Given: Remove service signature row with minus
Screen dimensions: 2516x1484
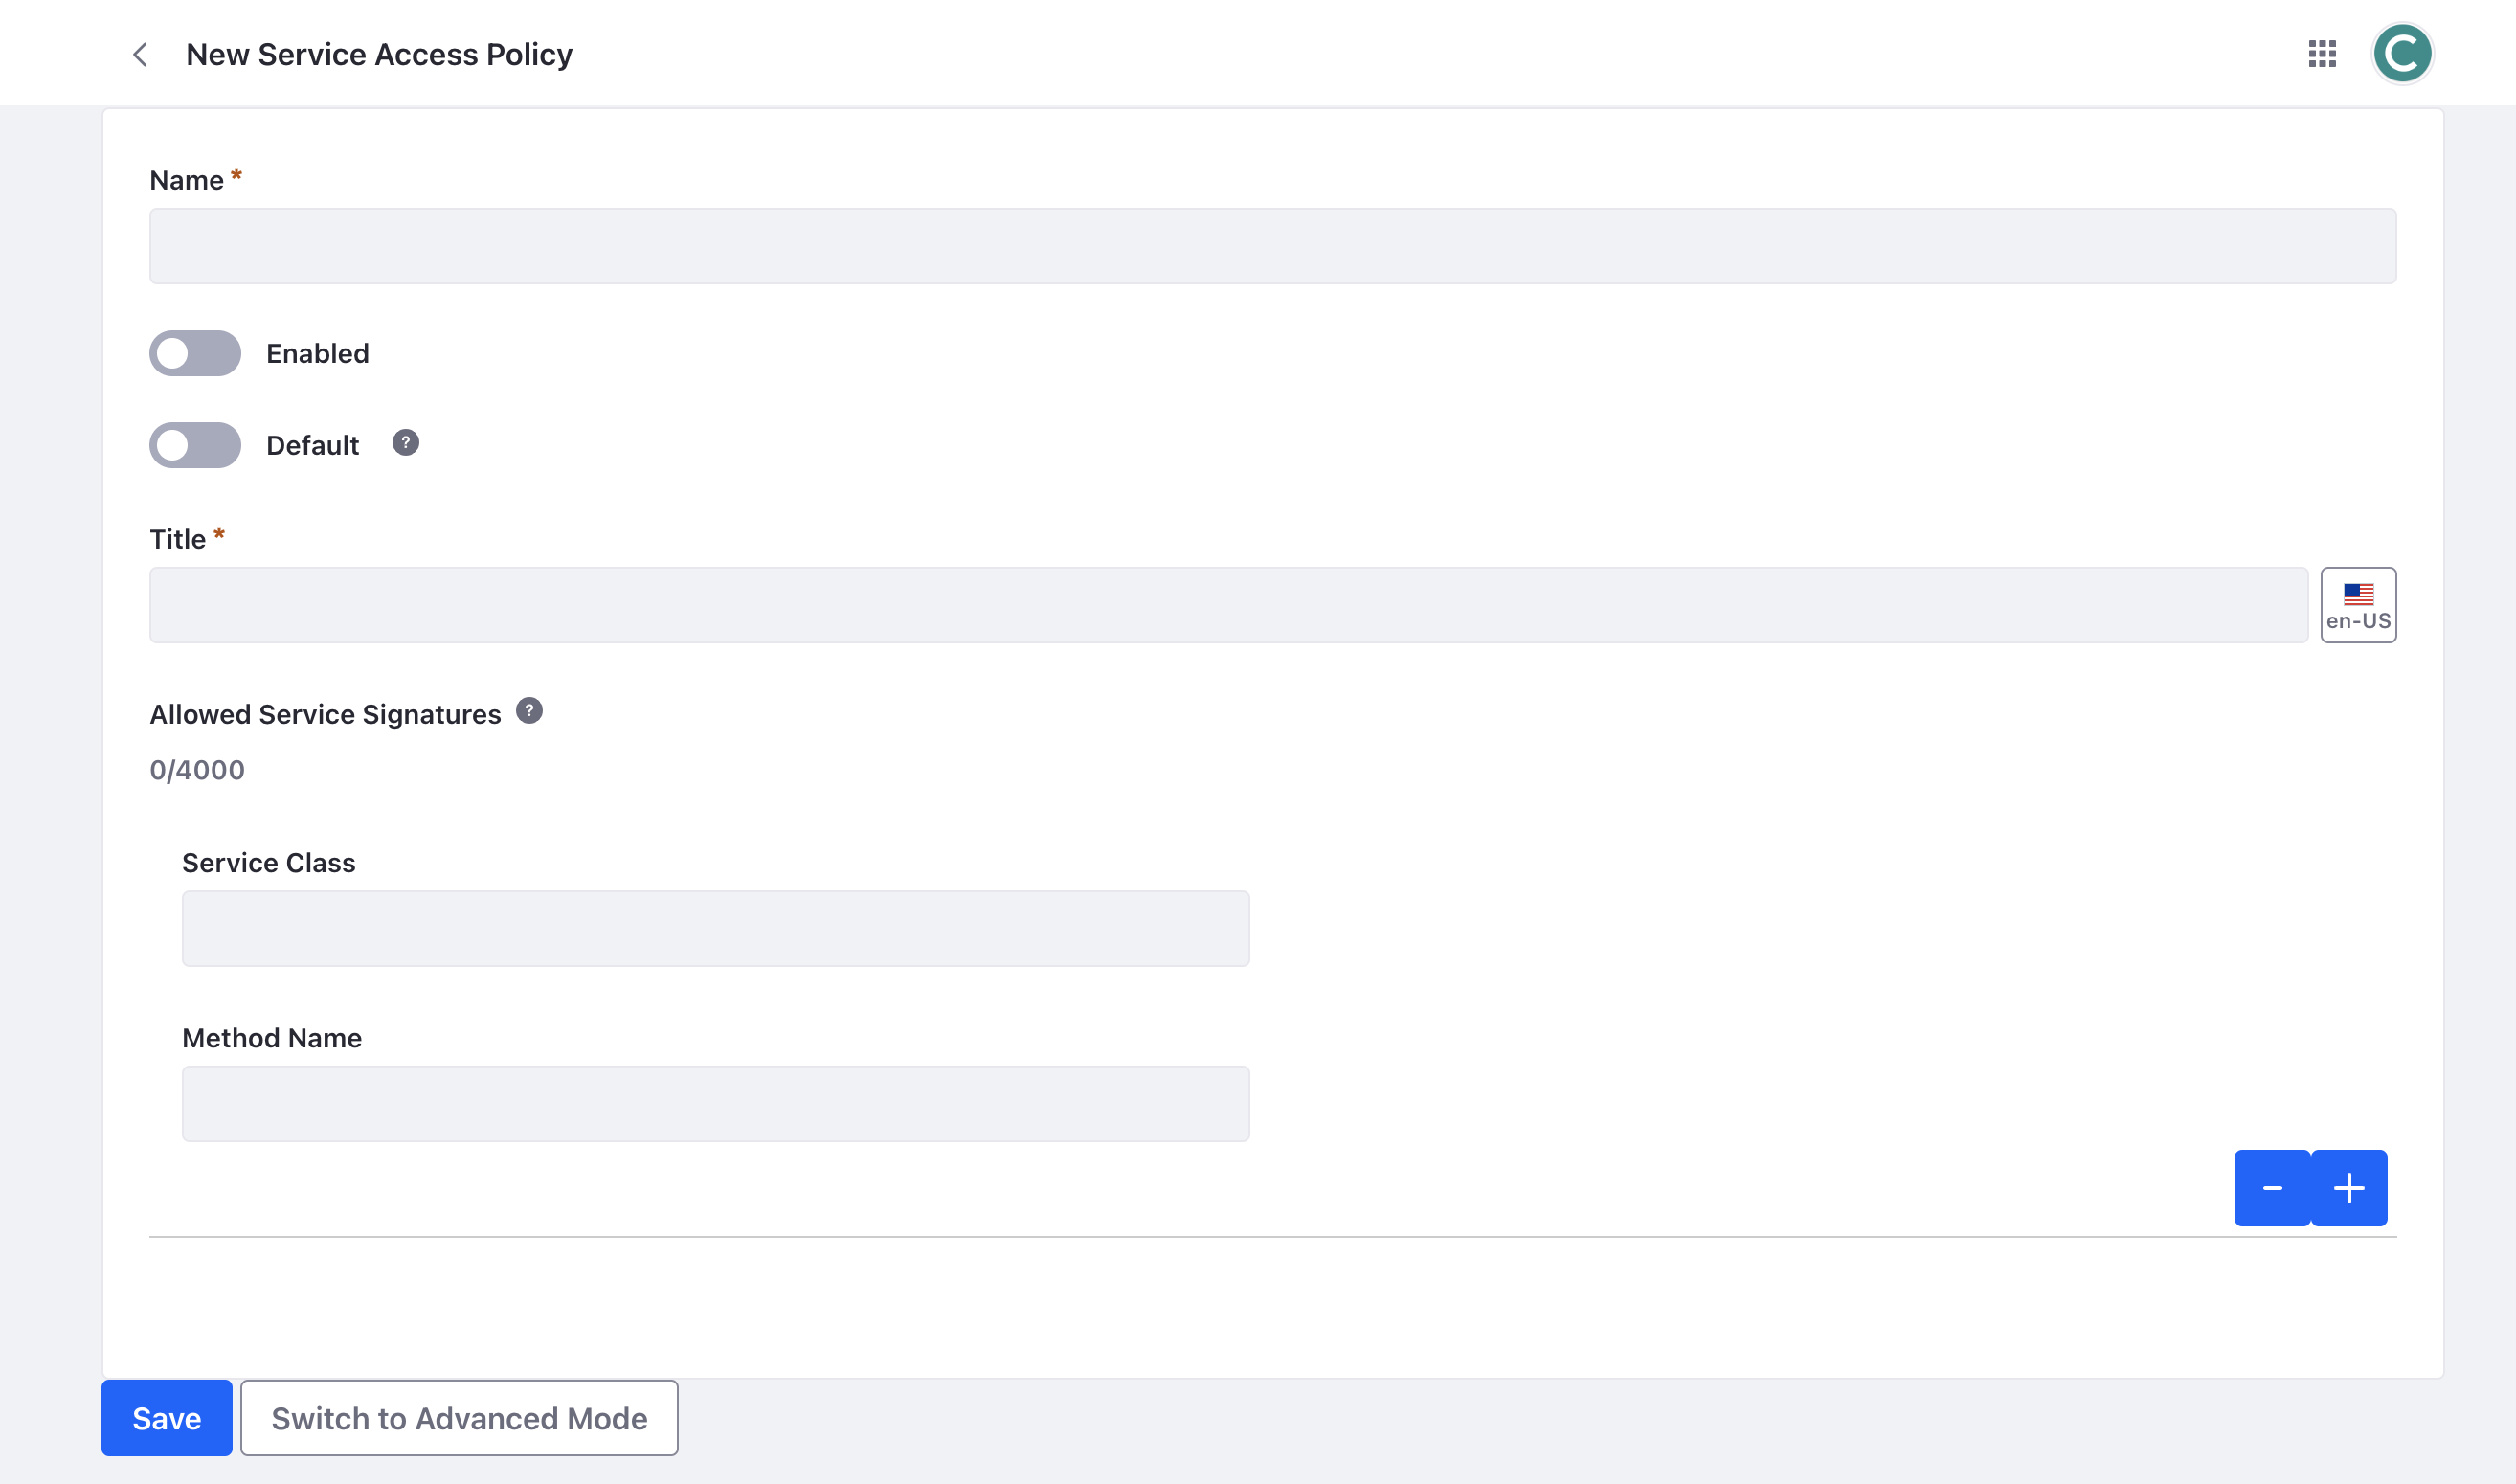Looking at the screenshot, I should (2272, 1188).
